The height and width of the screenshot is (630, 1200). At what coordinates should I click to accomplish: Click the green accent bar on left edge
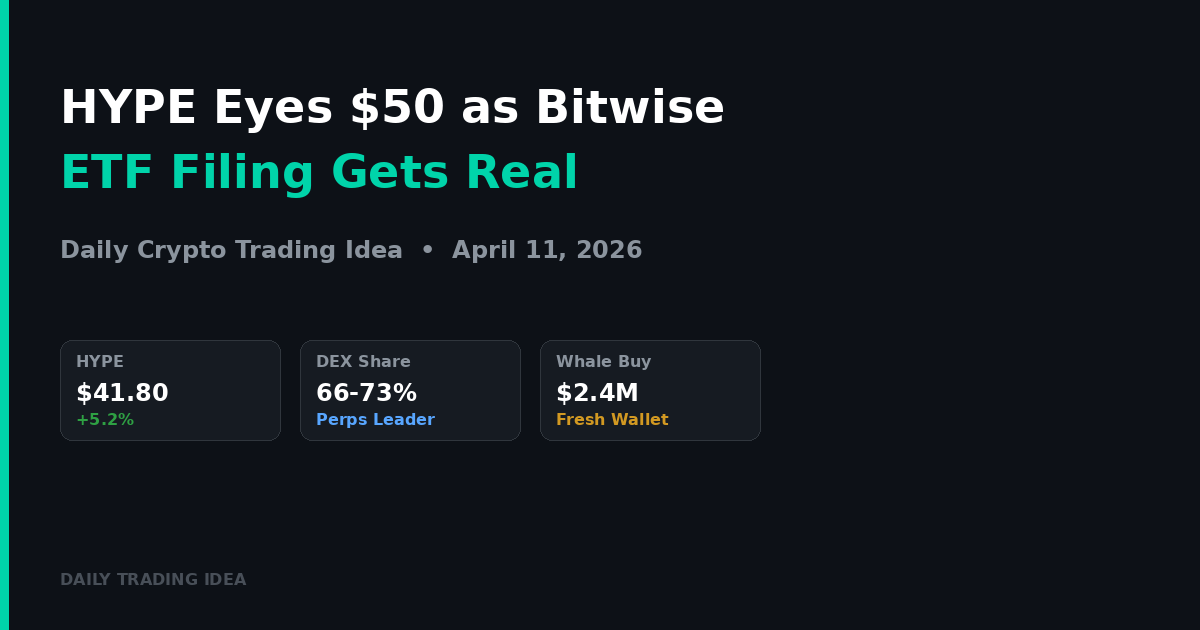click(x=4, y=315)
